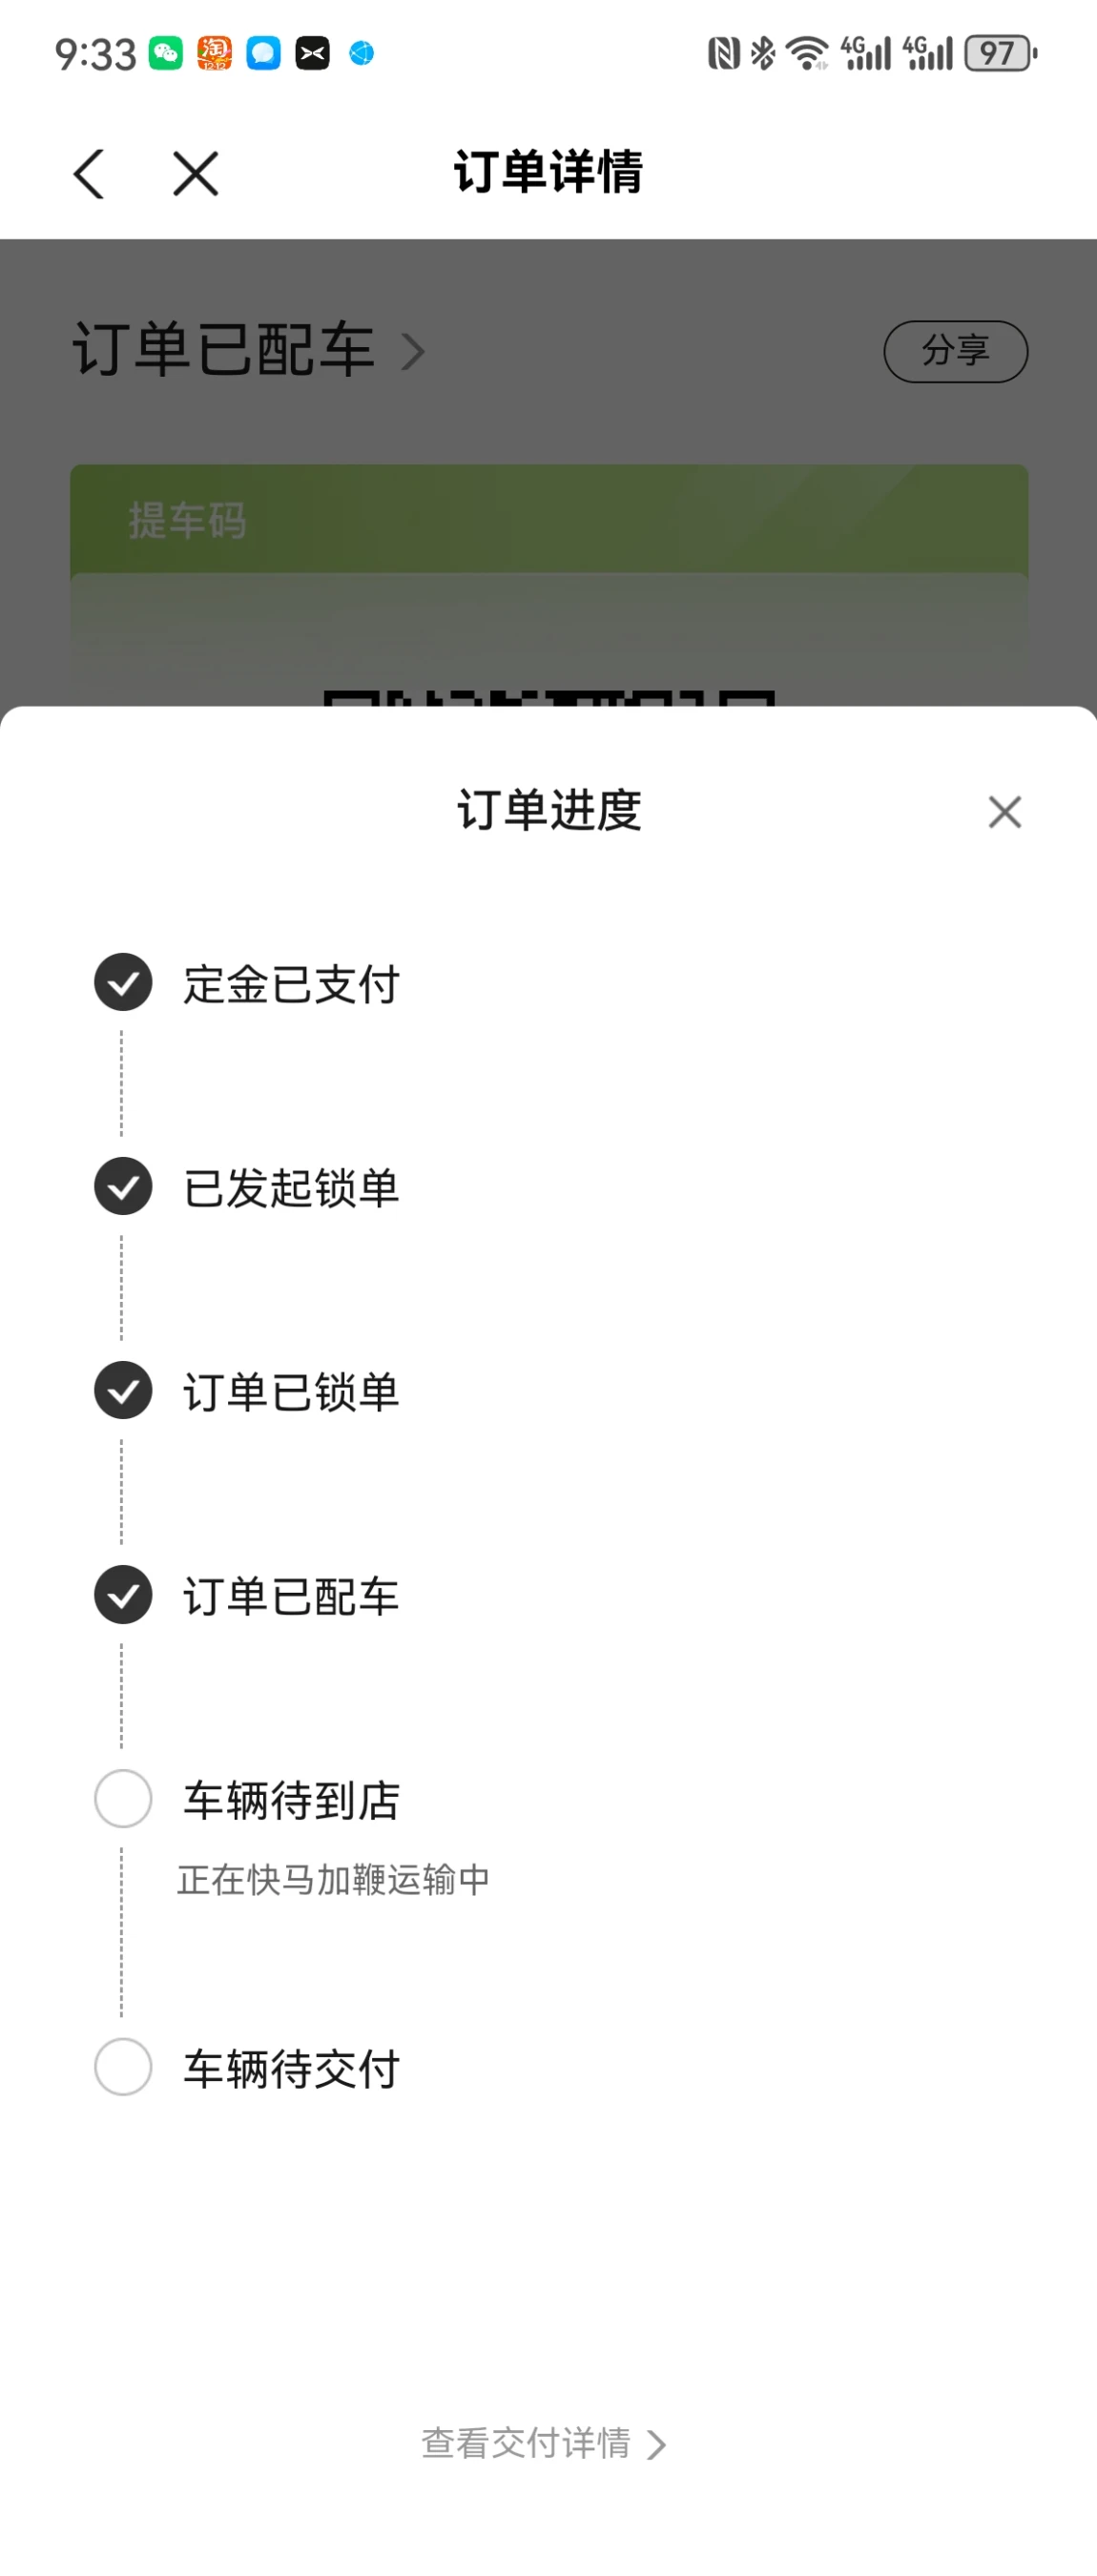Tap the blue chat notification icon

coord(264,53)
